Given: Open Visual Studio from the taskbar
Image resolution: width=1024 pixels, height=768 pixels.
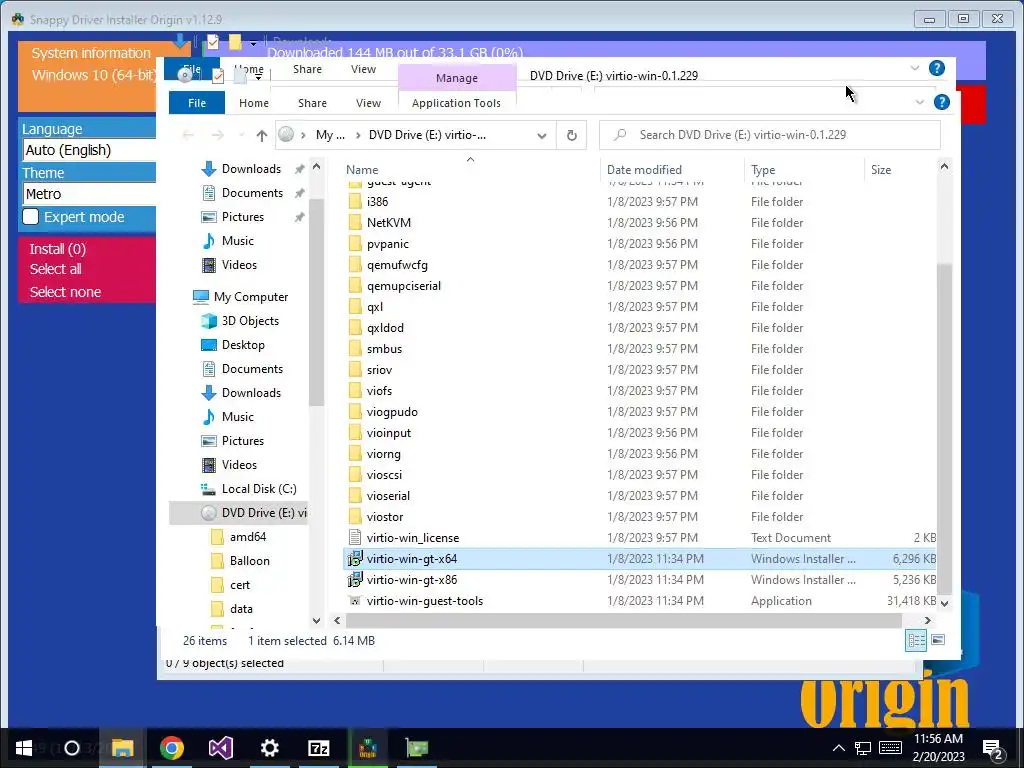Looking at the screenshot, I should [221, 748].
